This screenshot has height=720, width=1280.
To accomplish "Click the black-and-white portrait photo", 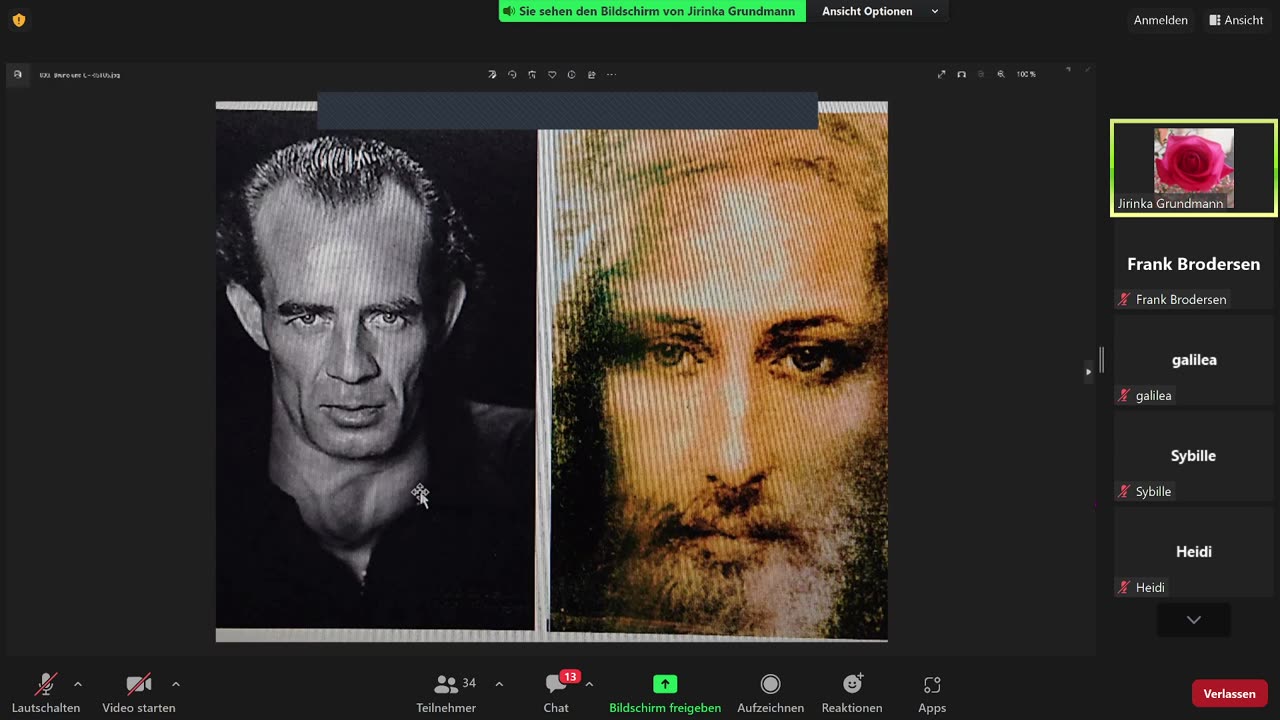I will coord(376,370).
